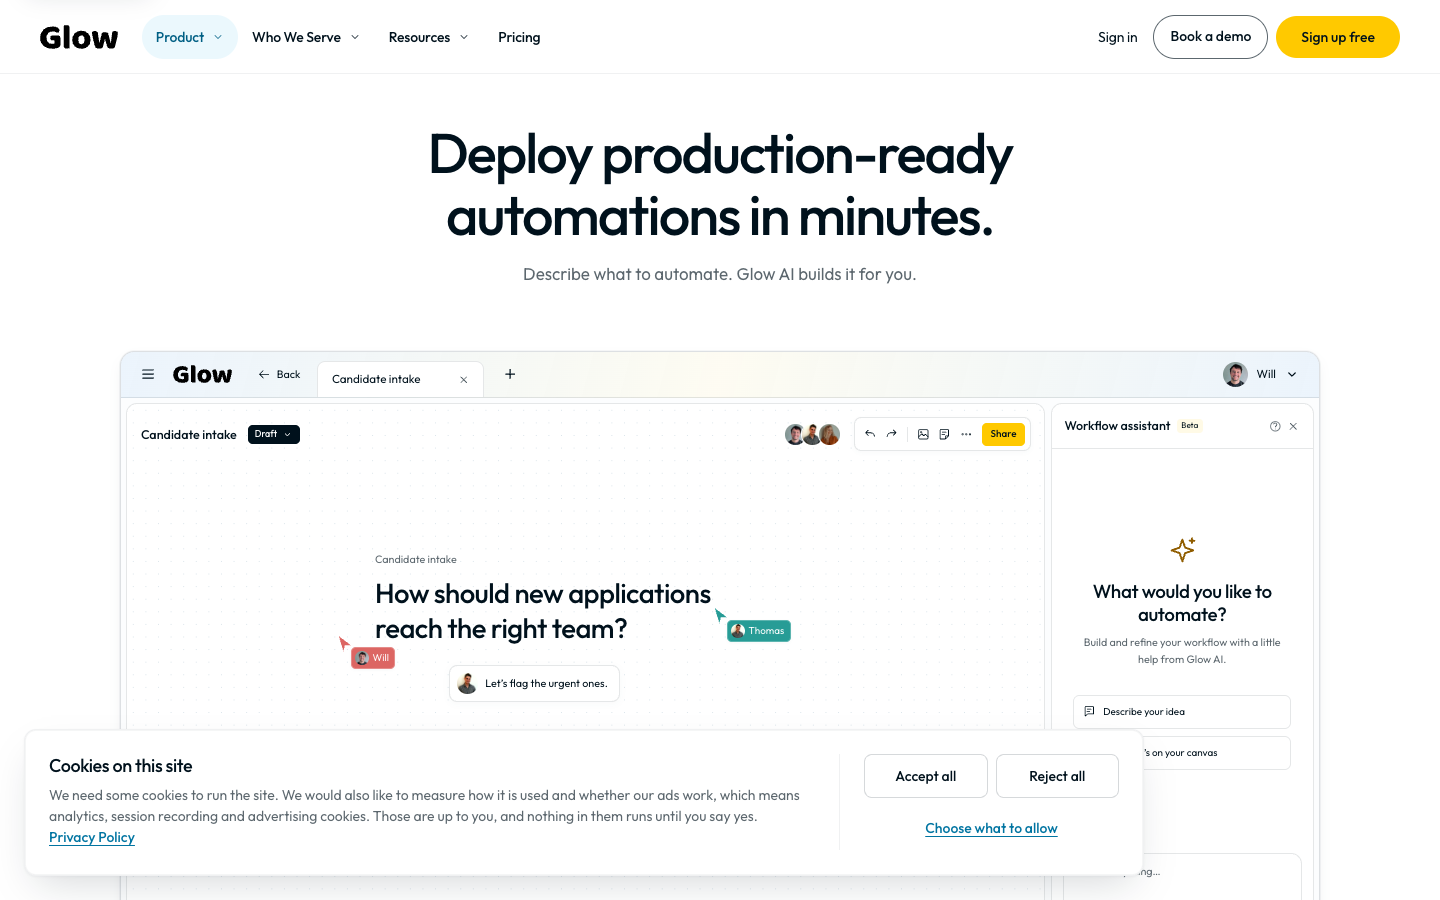Click 'What would you like to automate?' text
Viewport: 1440px width, 900px height.
tap(1182, 603)
